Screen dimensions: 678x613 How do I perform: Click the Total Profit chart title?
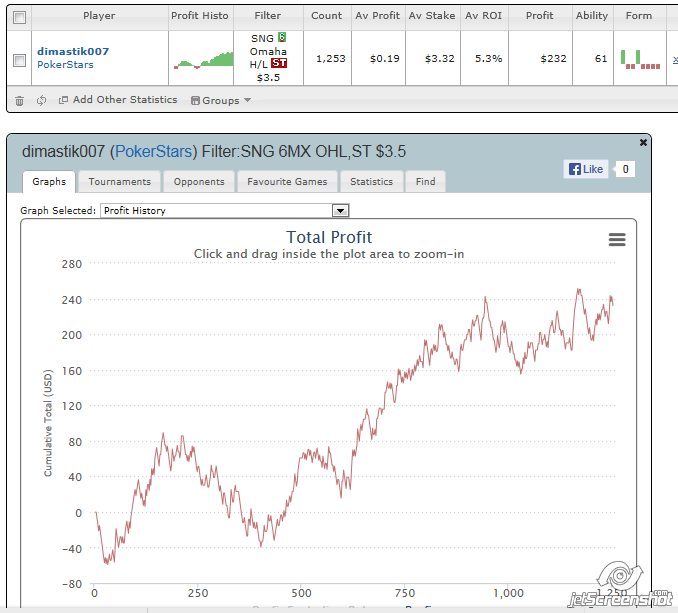329,237
